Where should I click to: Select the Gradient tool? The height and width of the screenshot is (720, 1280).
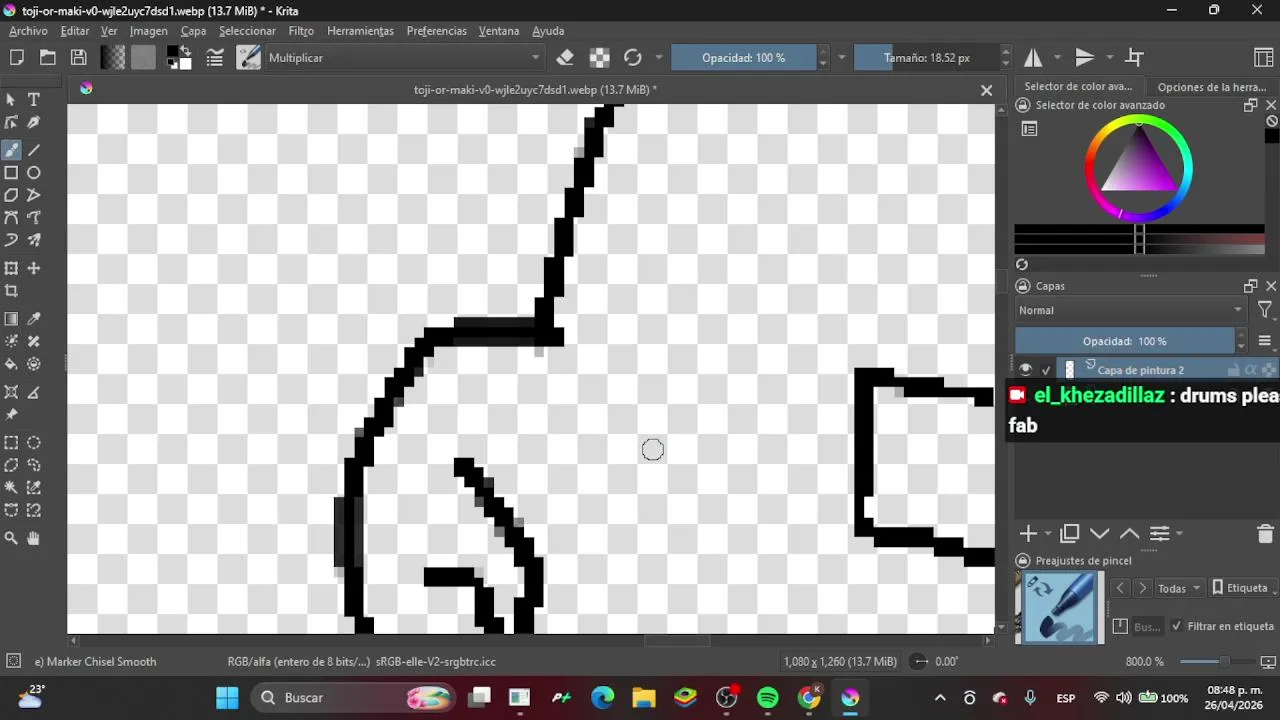(11, 319)
